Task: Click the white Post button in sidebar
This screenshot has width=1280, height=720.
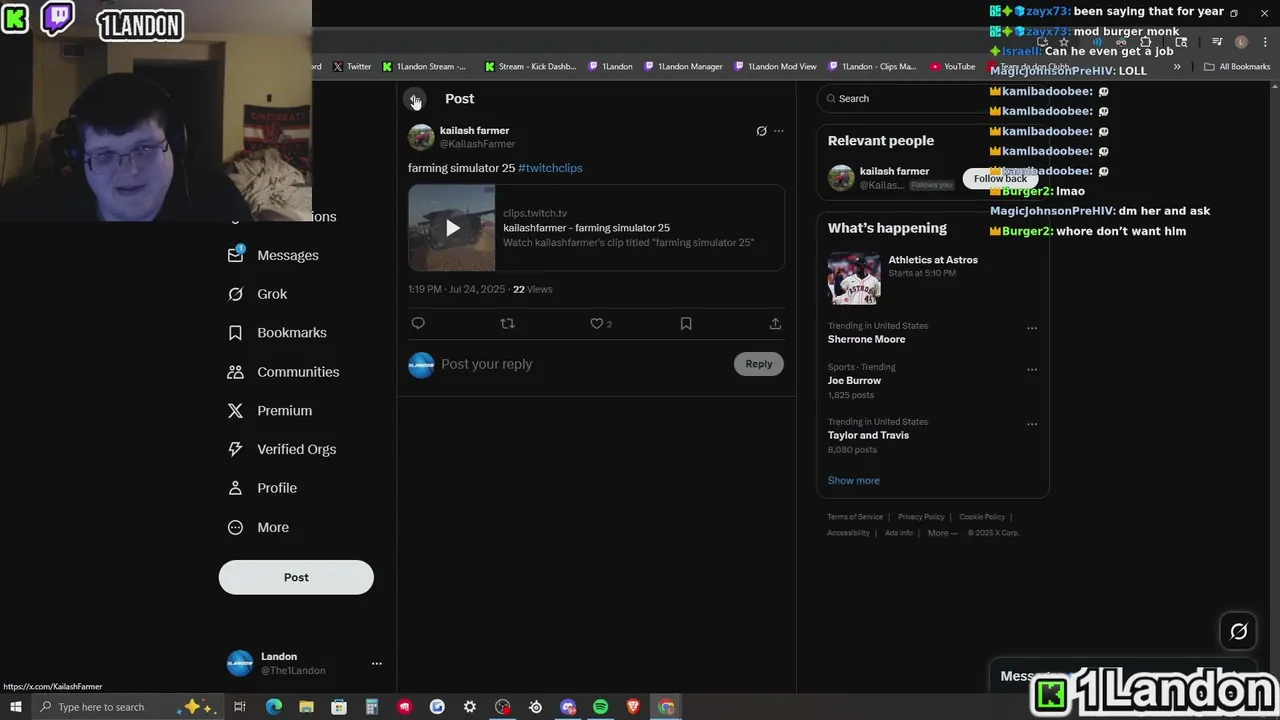Action: pos(296,577)
